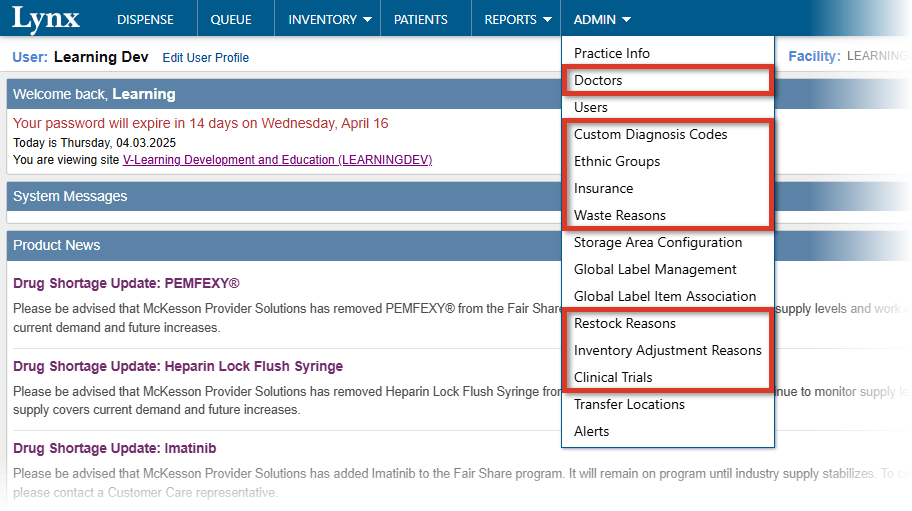The width and height of the screenshot is (912, 511).
Task: Select Practice Info from Admin menu
Action: point(612,53)
